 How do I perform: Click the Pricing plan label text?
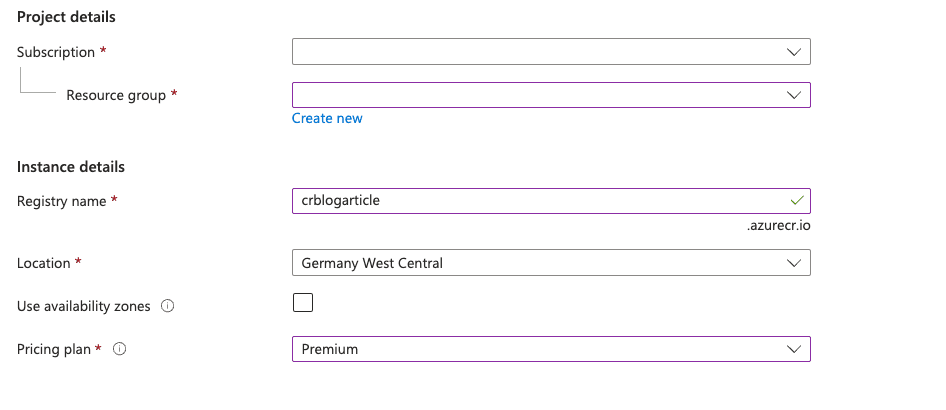pos(54,349)
